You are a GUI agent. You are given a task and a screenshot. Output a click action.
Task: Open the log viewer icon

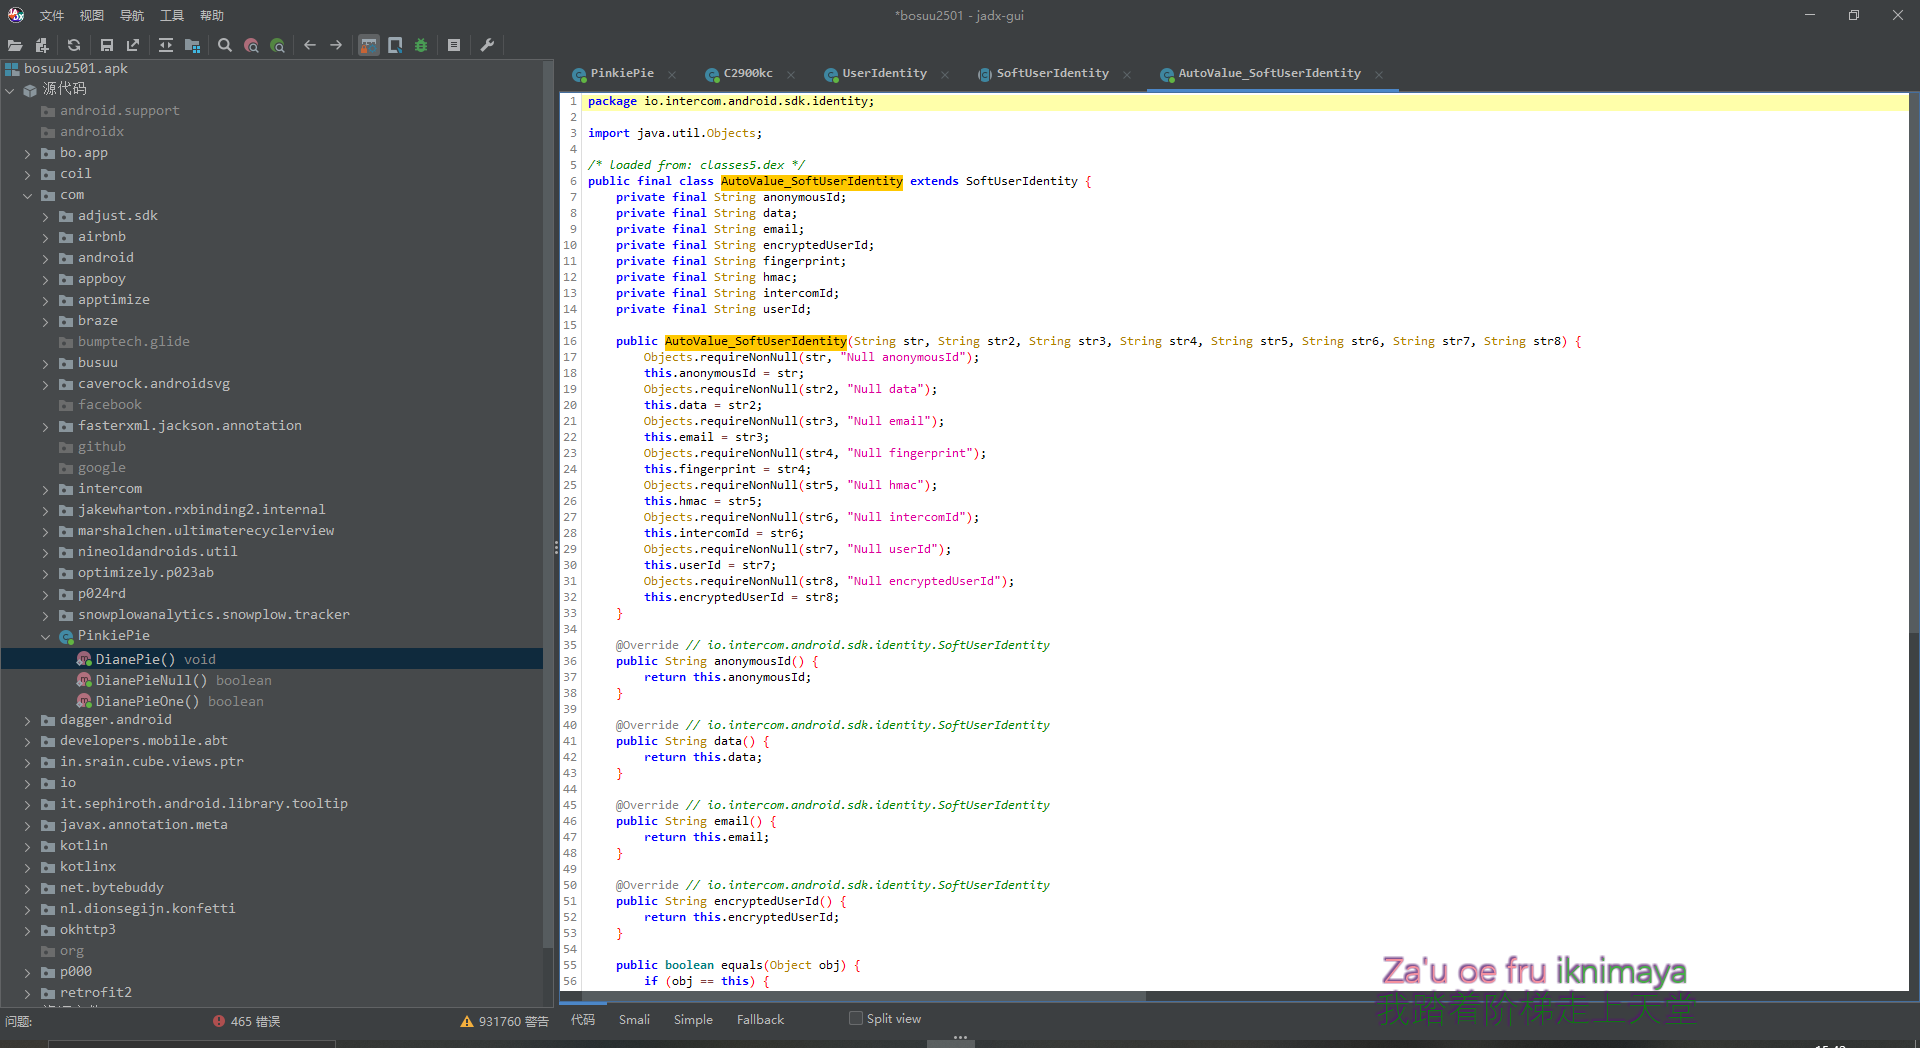point(454,45)
